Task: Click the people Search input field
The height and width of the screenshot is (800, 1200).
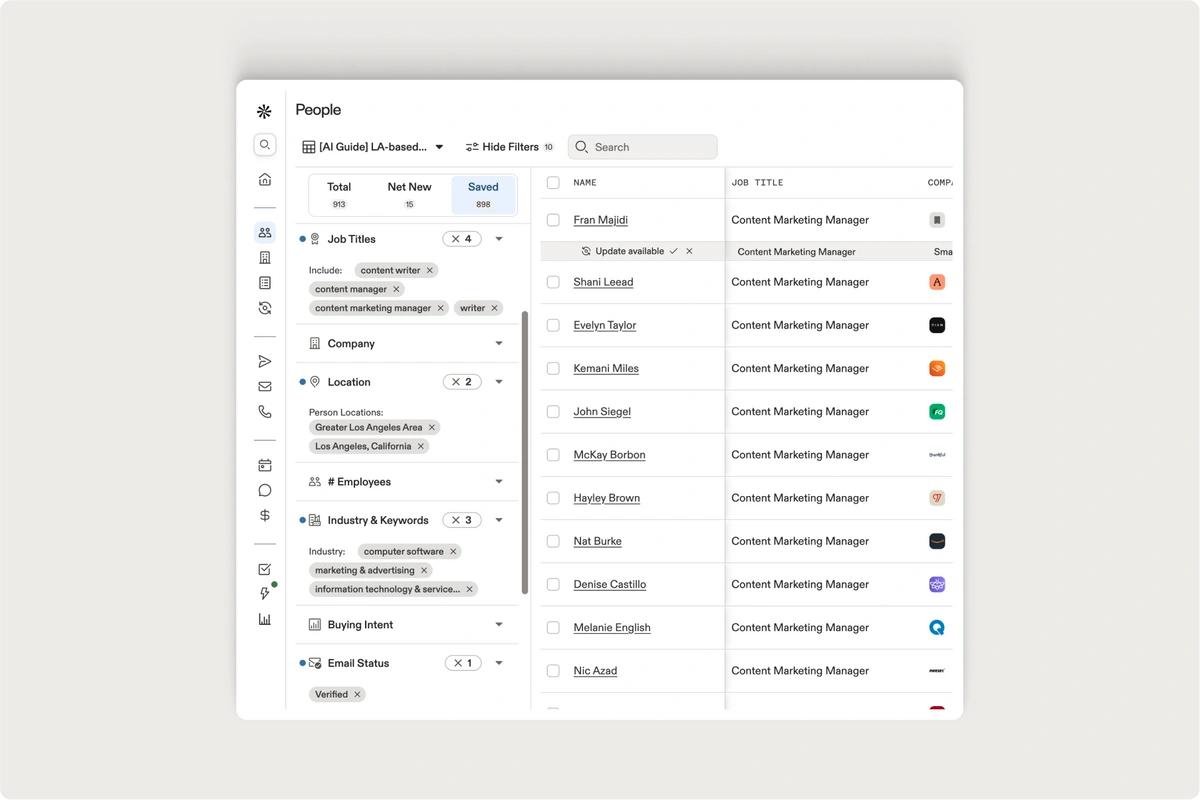Action: click(x=643, y=147)
